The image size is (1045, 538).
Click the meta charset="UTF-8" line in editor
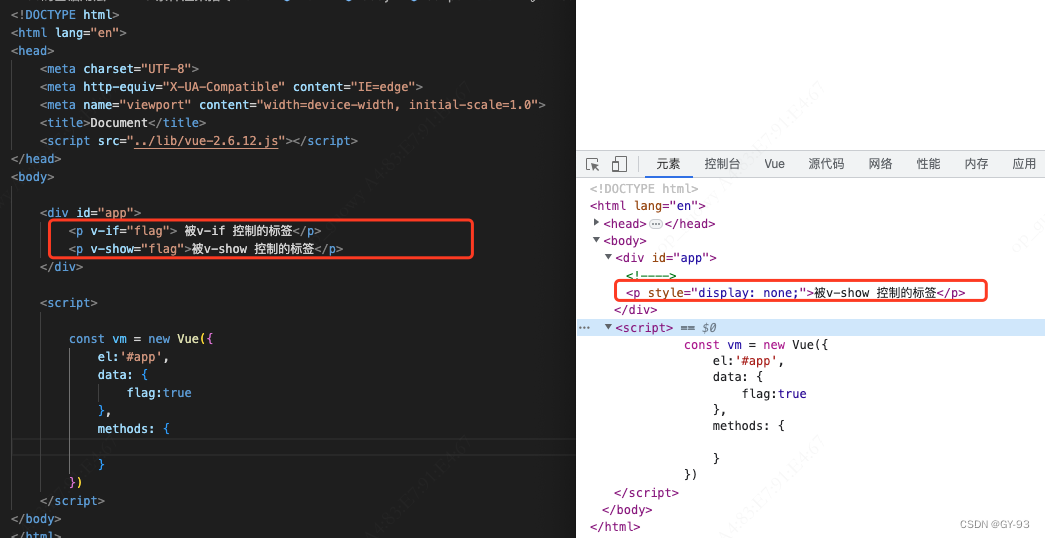tap(119, 69)
